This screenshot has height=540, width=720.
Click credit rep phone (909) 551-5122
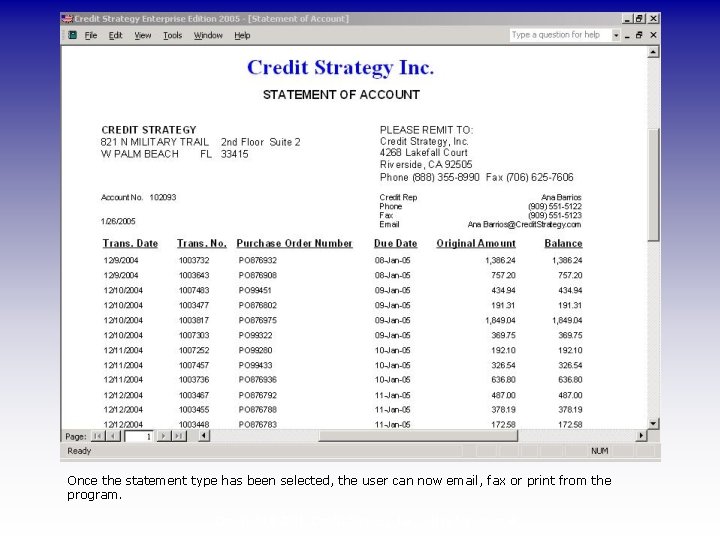pyautogui.click(x=555, y=207)
